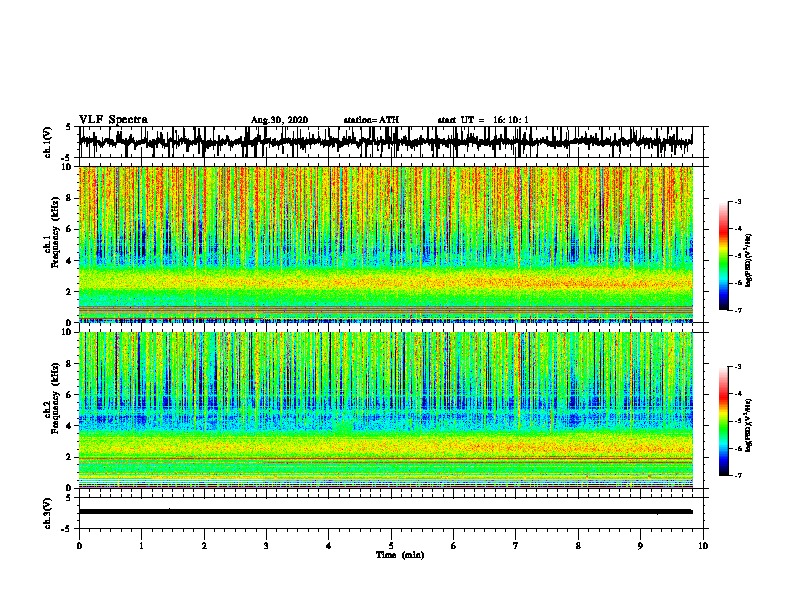Click the "station= ATH" header label
Screen dimensions: 792x612
coord(371,120)
